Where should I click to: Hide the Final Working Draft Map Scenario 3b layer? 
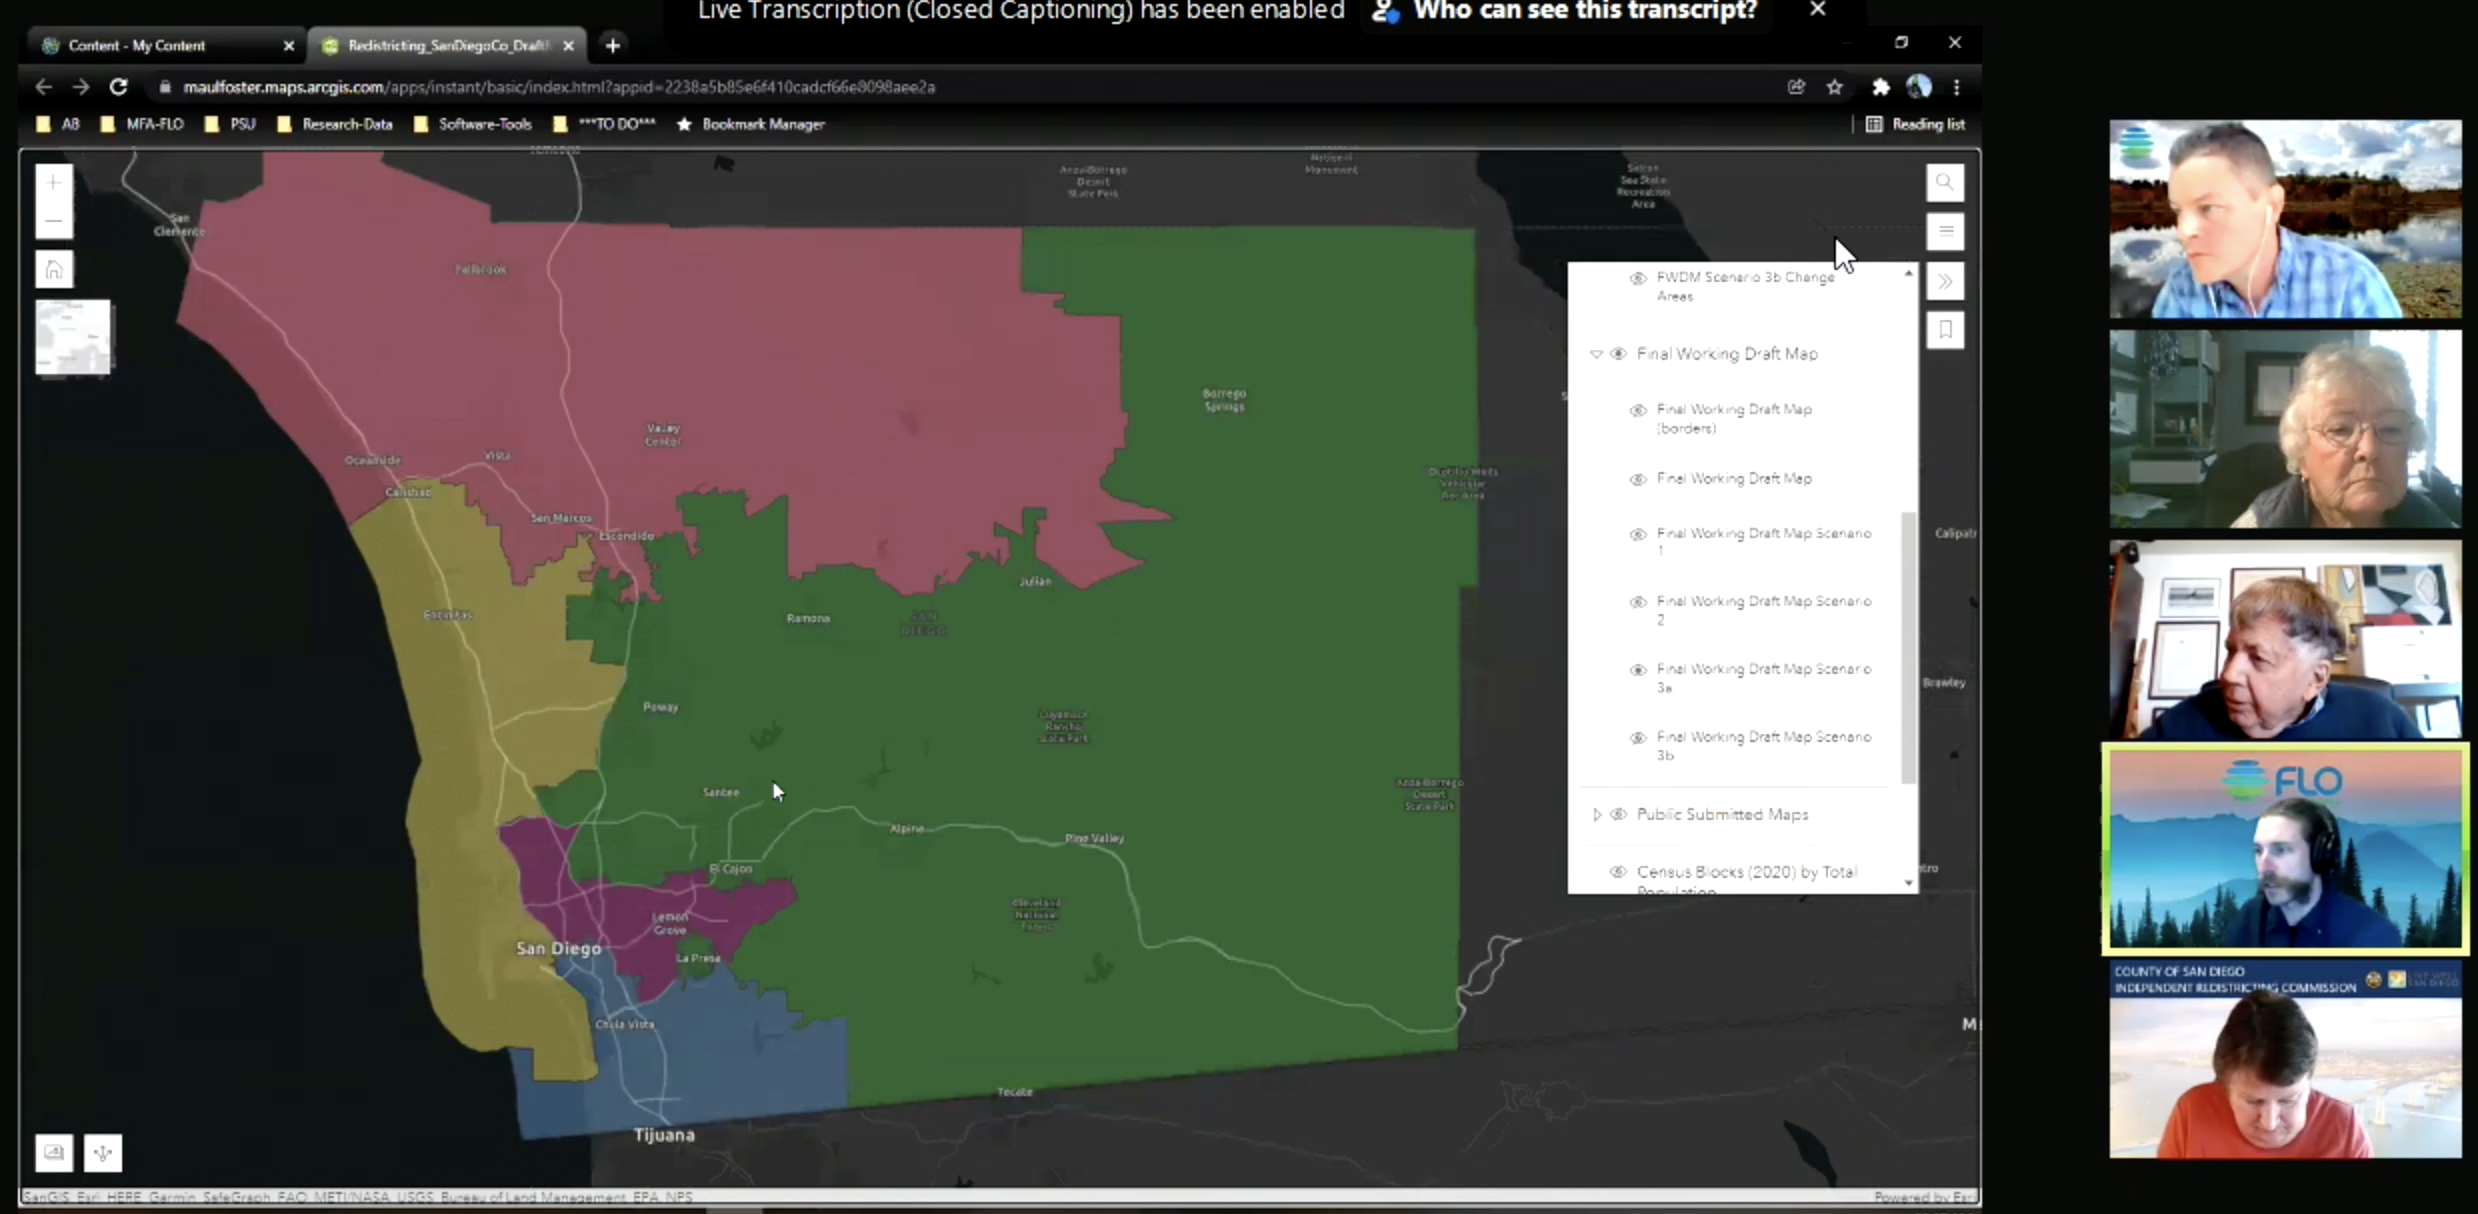(x=1637, y=738)
